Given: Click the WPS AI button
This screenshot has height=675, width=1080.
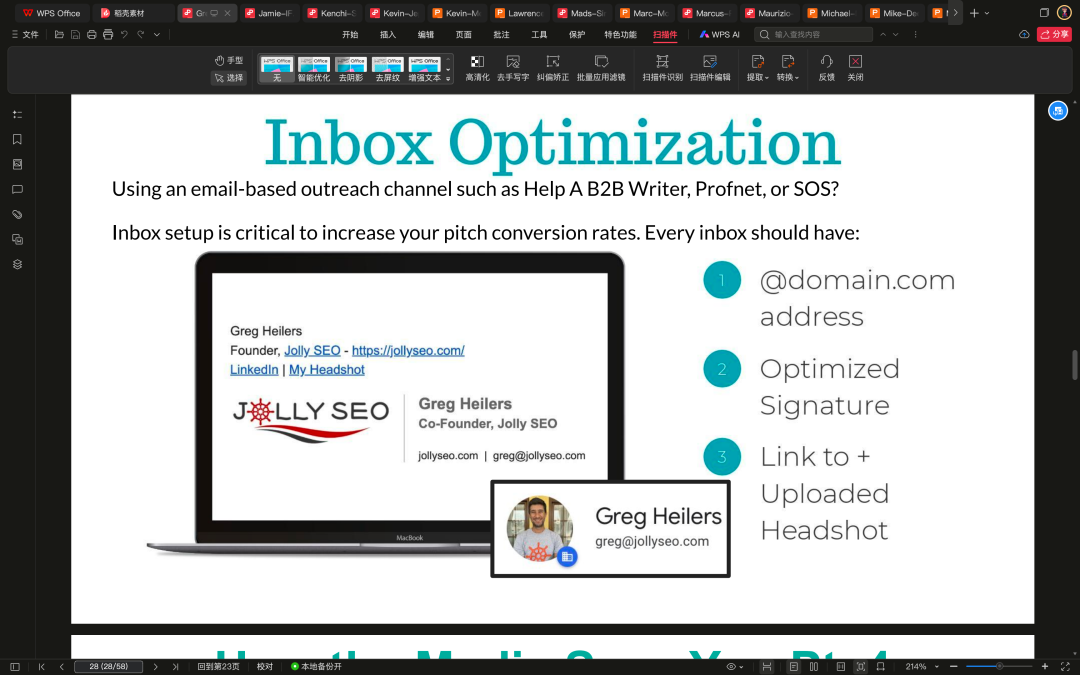Looking at the screenshot, I should pyautogui.click(x=719, y=34).
